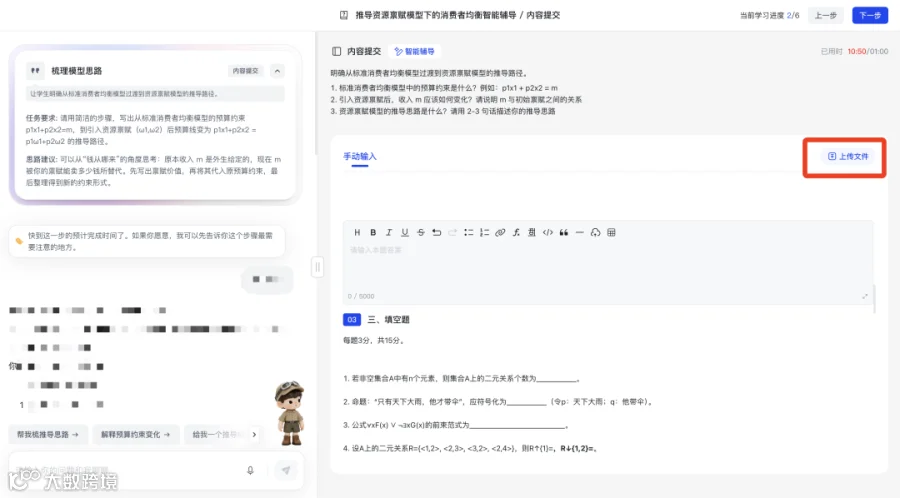Click question 2 about 只有天下大雨
The height and width of the screenshot is (498, 900).
coord(498,402)
